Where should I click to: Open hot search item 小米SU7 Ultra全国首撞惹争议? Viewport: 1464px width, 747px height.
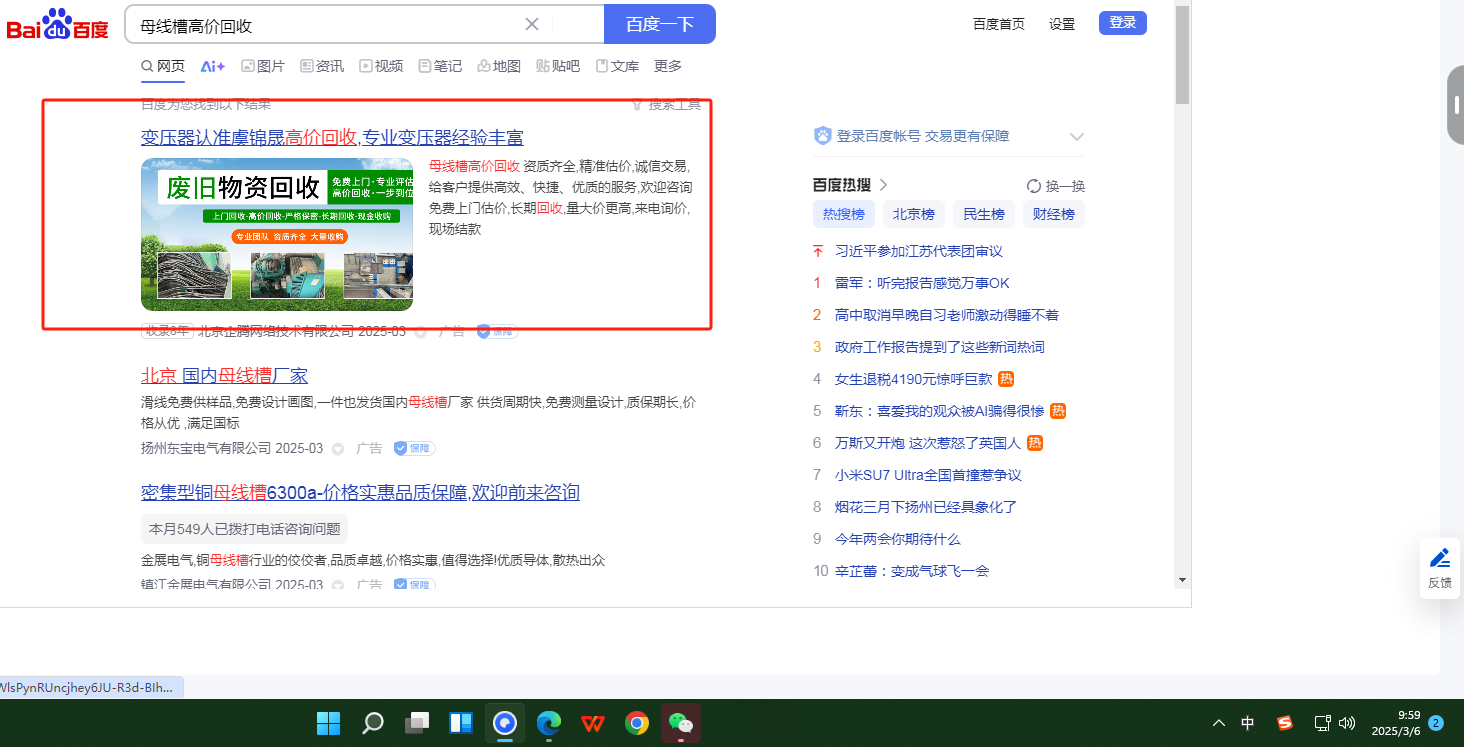click(x=927, y=475)
